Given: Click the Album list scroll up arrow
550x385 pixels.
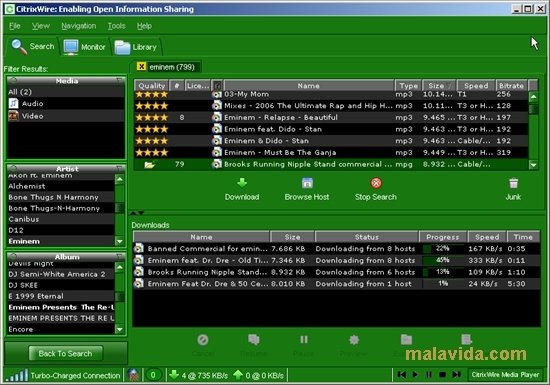Looking at the screenshot, I should click(x=120, y=268).
